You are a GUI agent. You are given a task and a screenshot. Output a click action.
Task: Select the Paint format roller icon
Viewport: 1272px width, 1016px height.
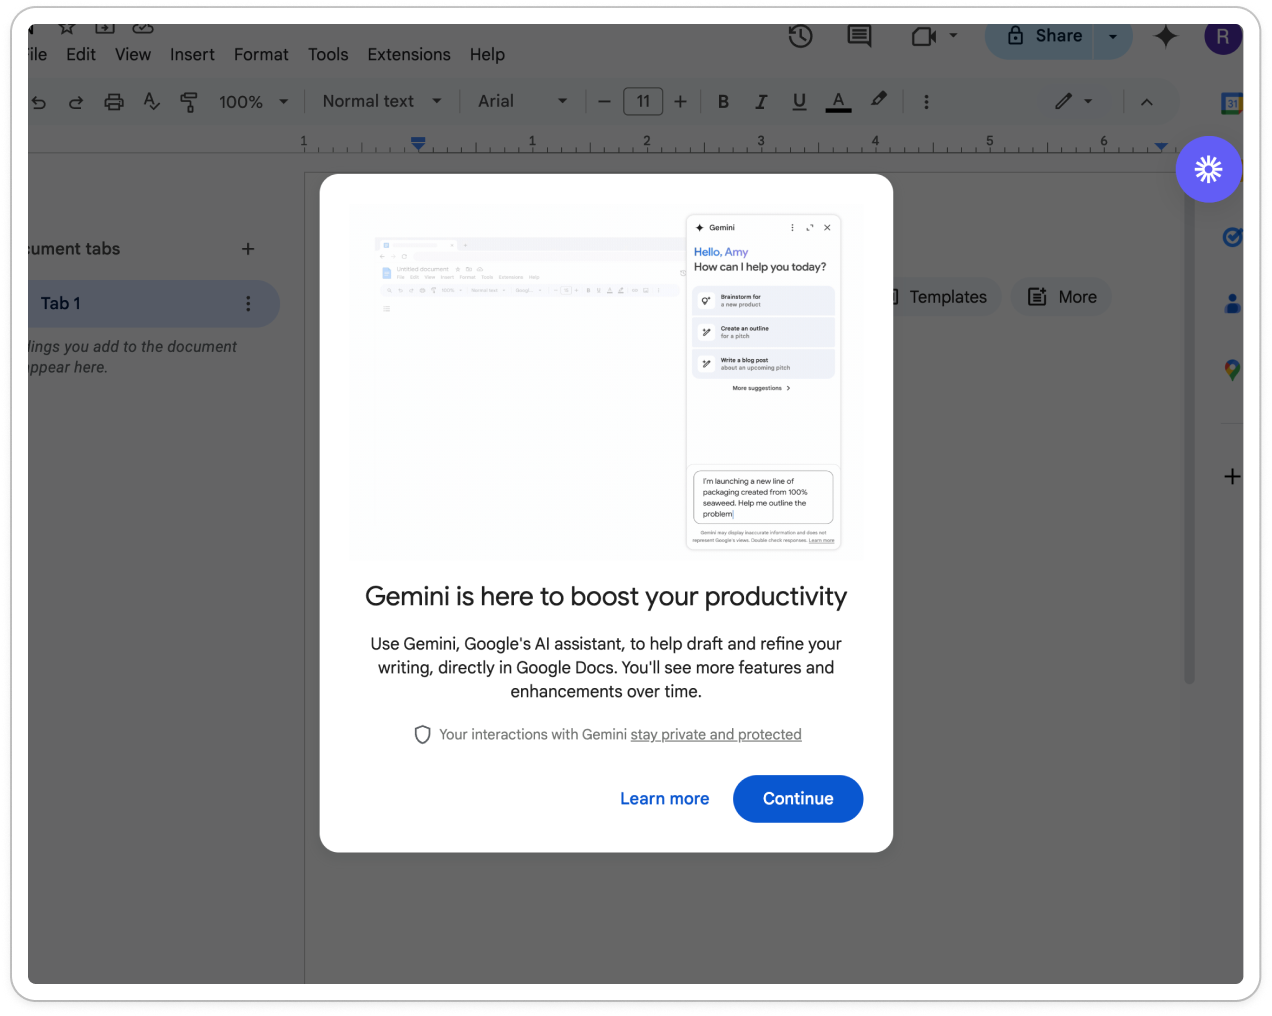pyautogui.click(x=188, y=102)
